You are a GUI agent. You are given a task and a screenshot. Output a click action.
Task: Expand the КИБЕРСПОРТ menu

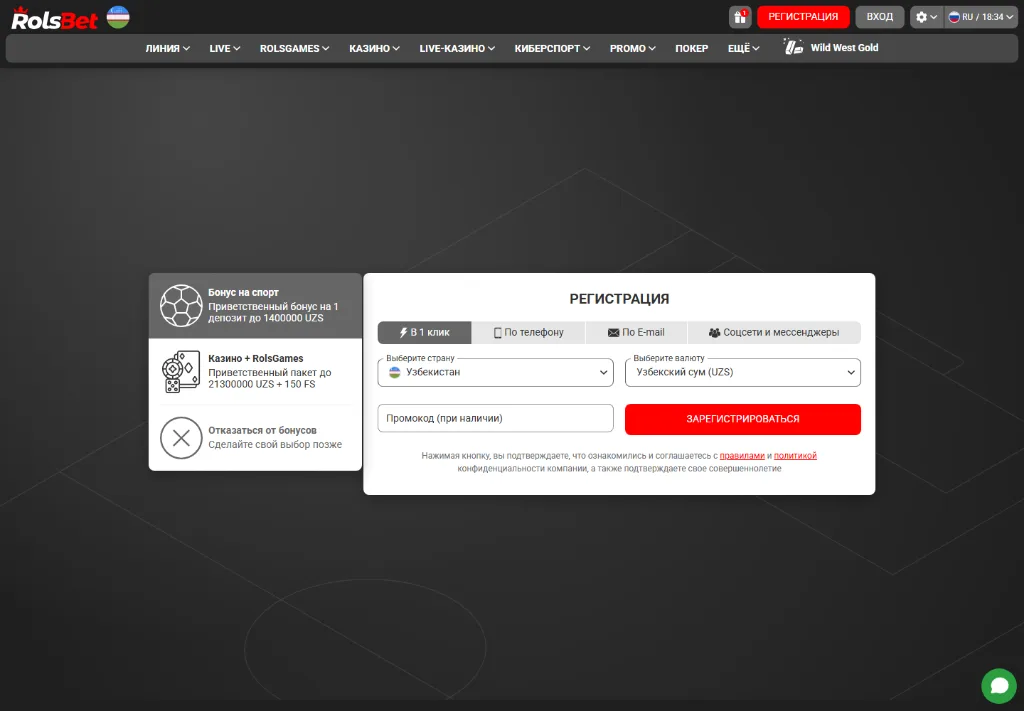pyautogui.click(x=552, y=48)
